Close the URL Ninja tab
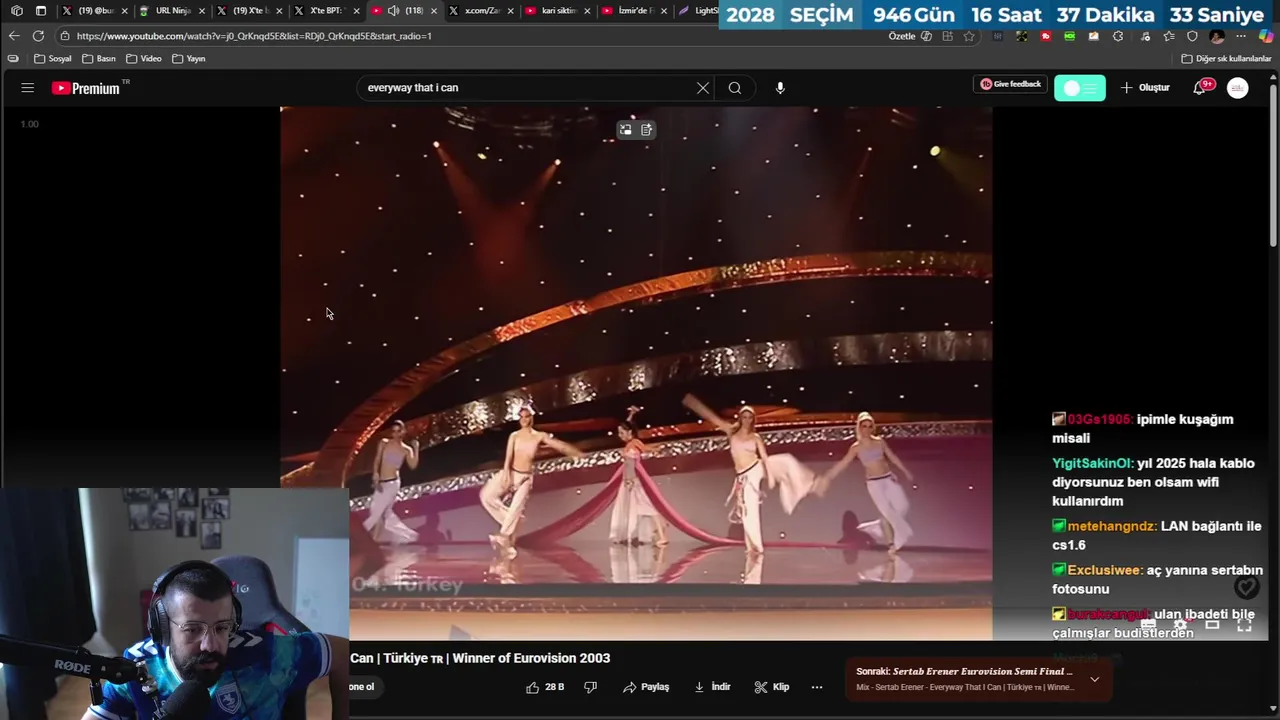The height and width of the screenshot is (720, 1280). tap(202, 11)
